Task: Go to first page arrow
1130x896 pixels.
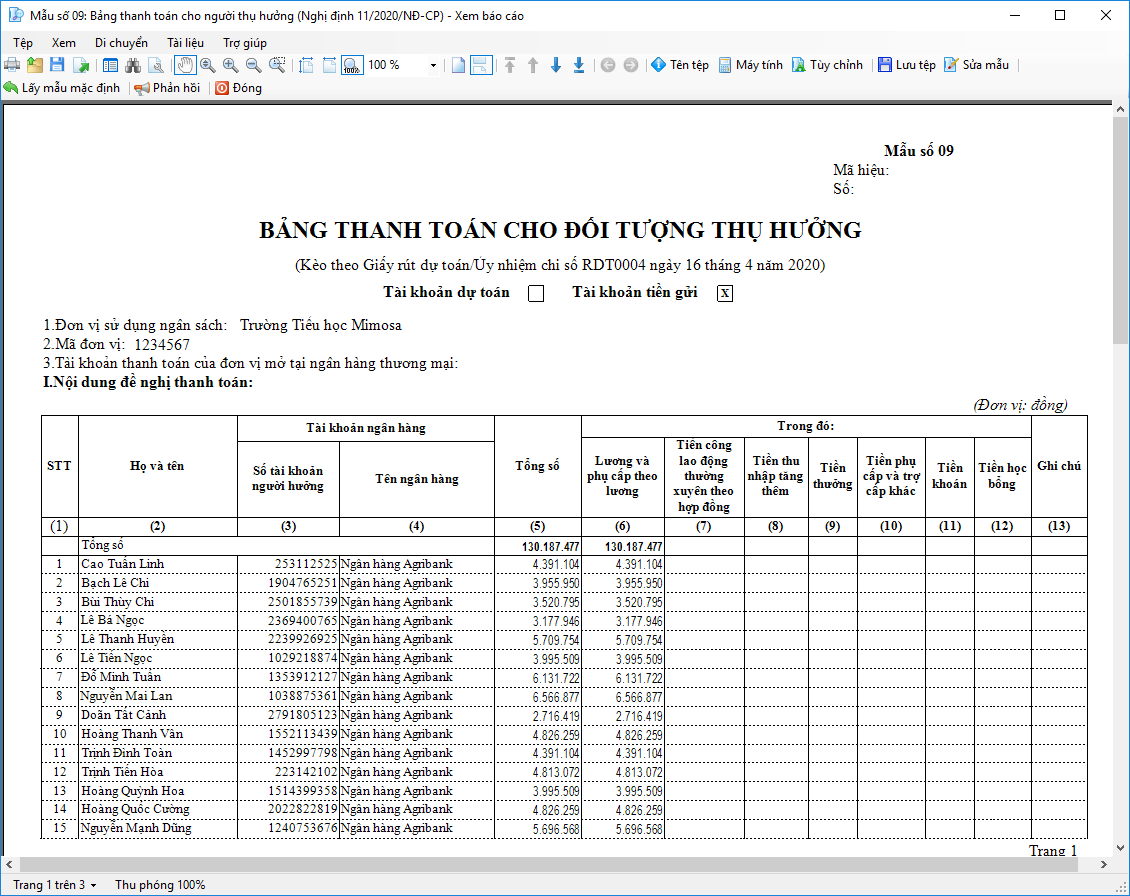Action: coord(510,65)
